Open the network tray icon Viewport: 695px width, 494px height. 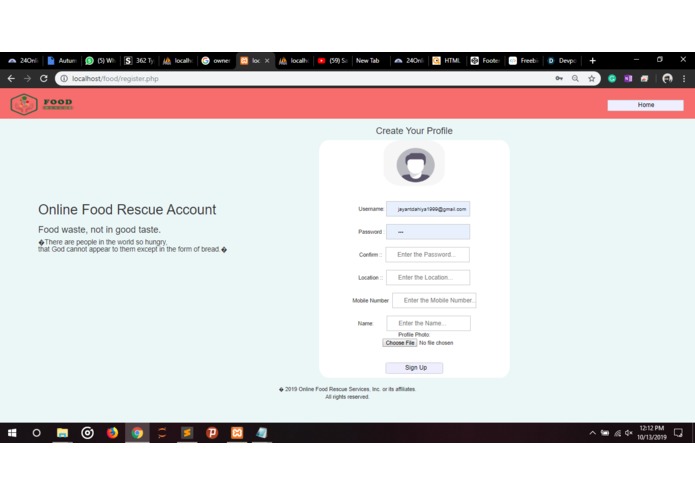[x=617, y=433]
